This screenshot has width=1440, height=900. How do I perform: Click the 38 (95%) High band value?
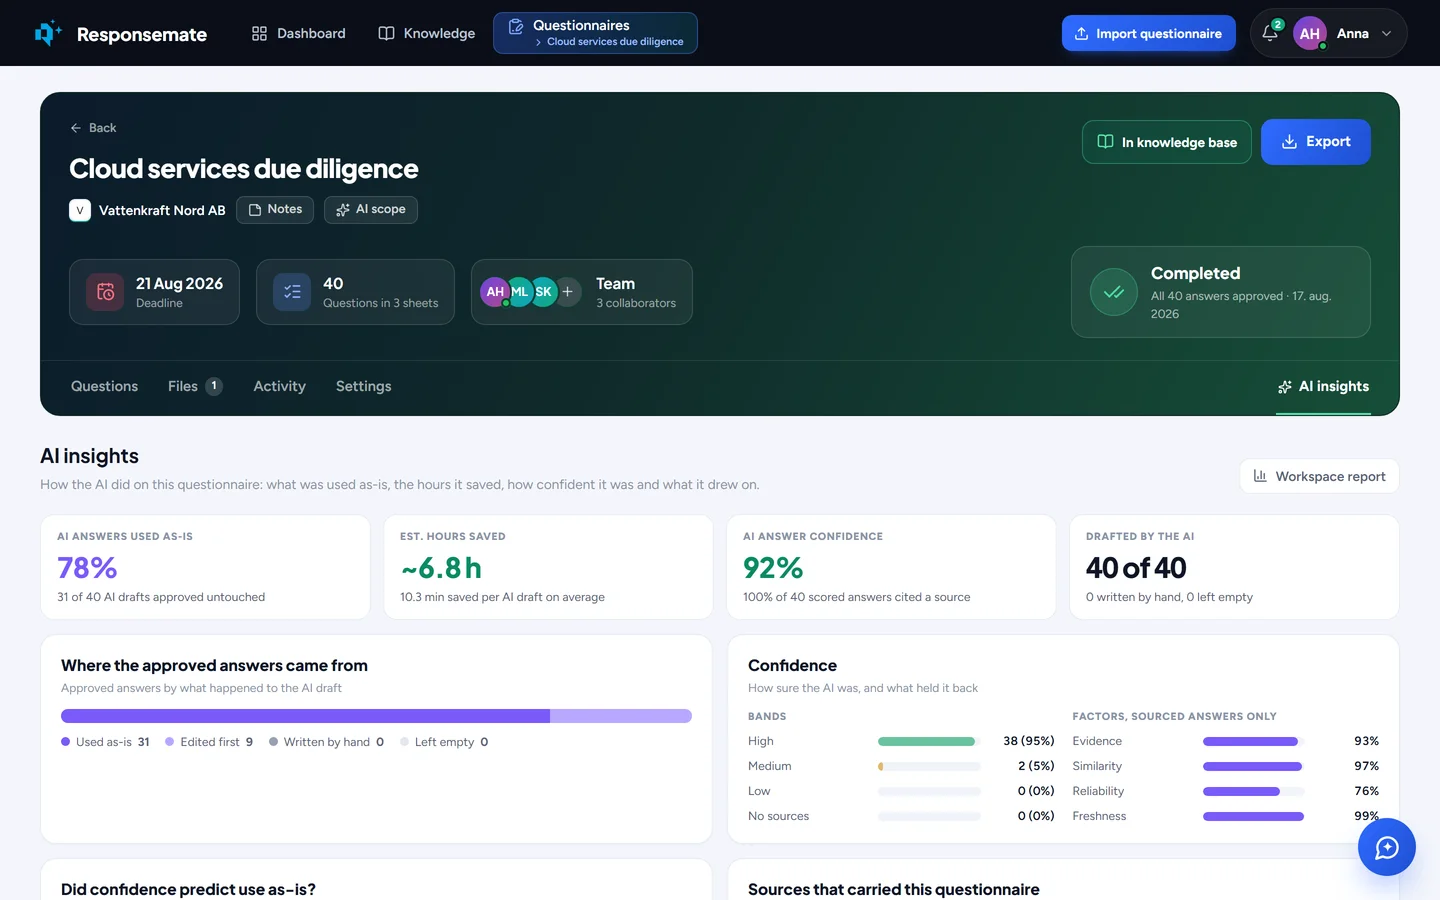[x=1029, y=741]
